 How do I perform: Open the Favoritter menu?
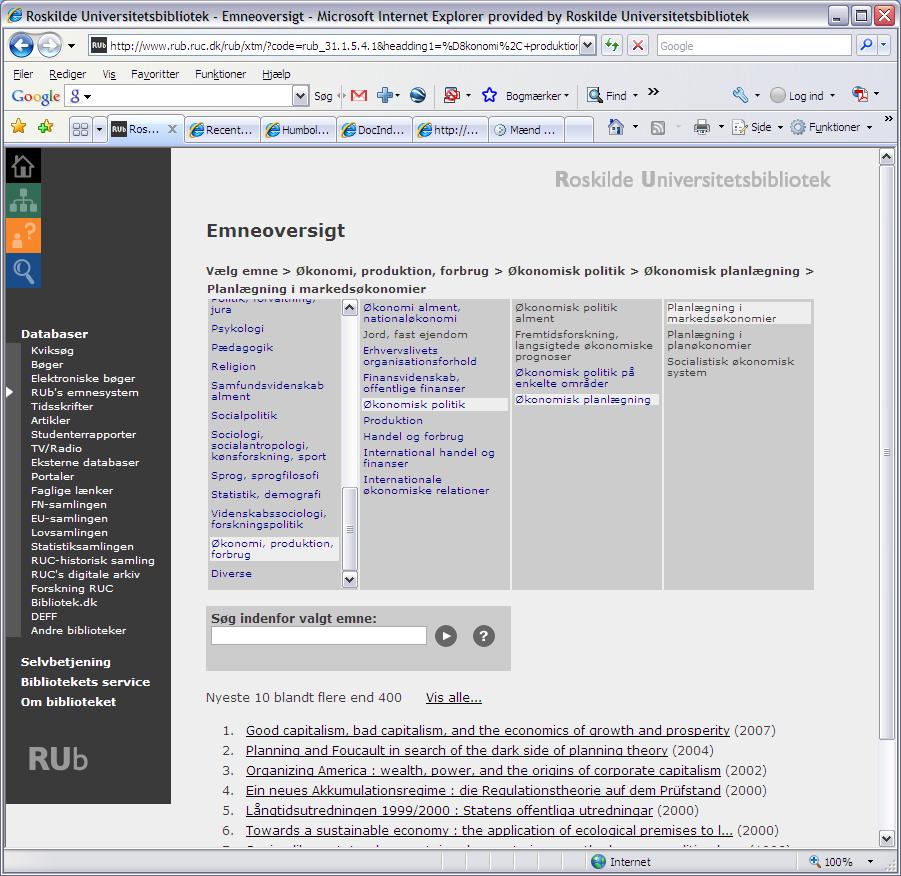click(x=155, y=74)
